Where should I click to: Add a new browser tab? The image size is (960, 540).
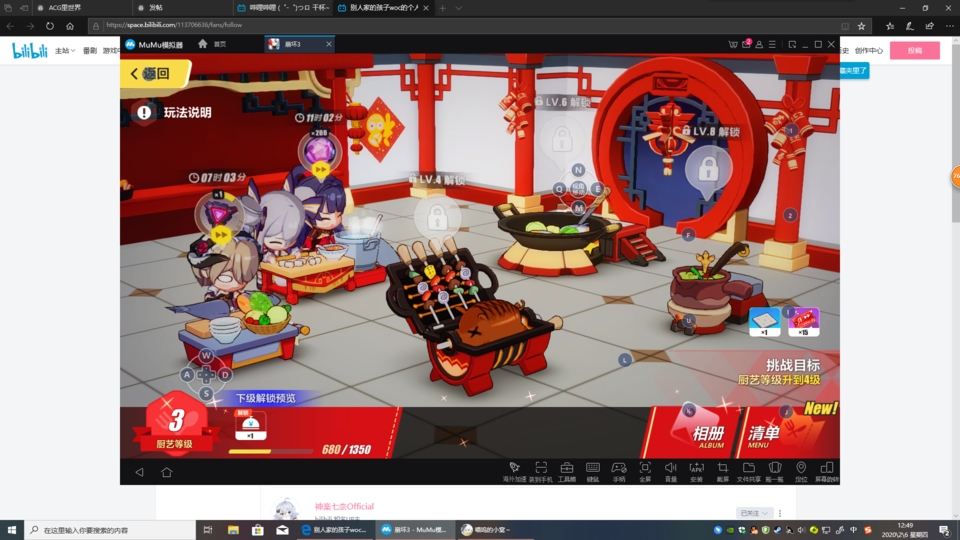[x=443, y=8]
